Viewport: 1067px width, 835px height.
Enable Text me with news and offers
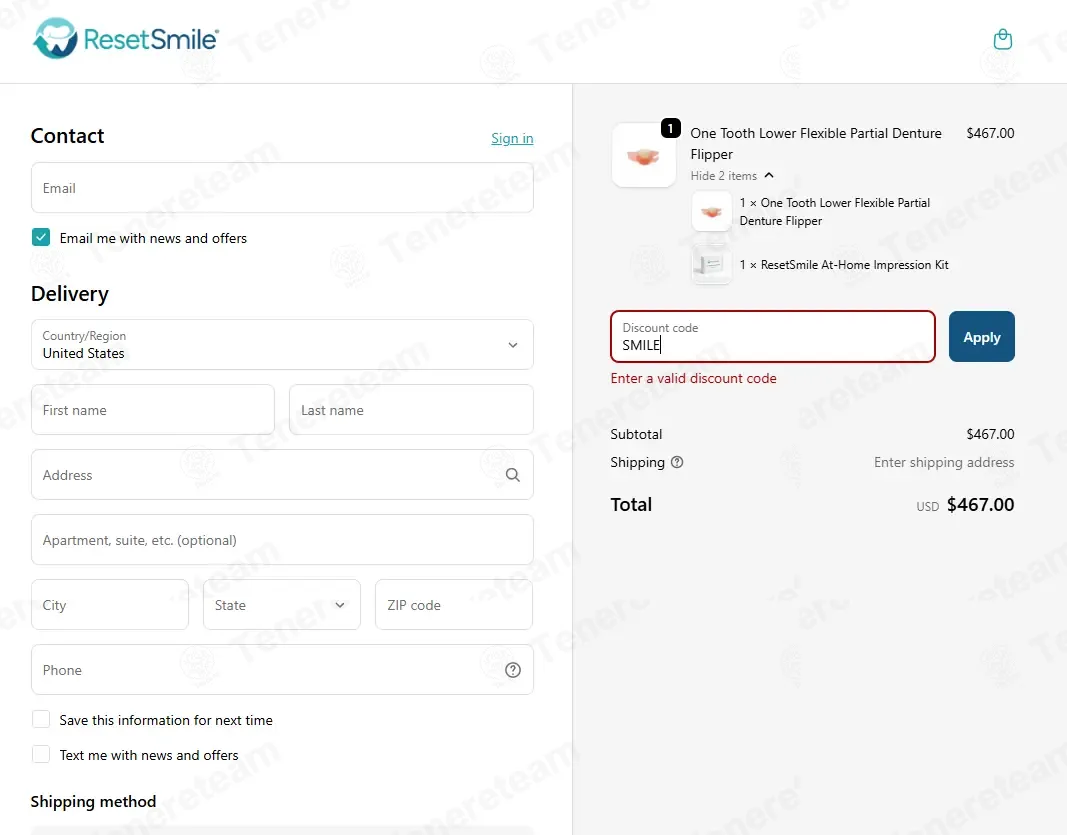tap(41, 754)
